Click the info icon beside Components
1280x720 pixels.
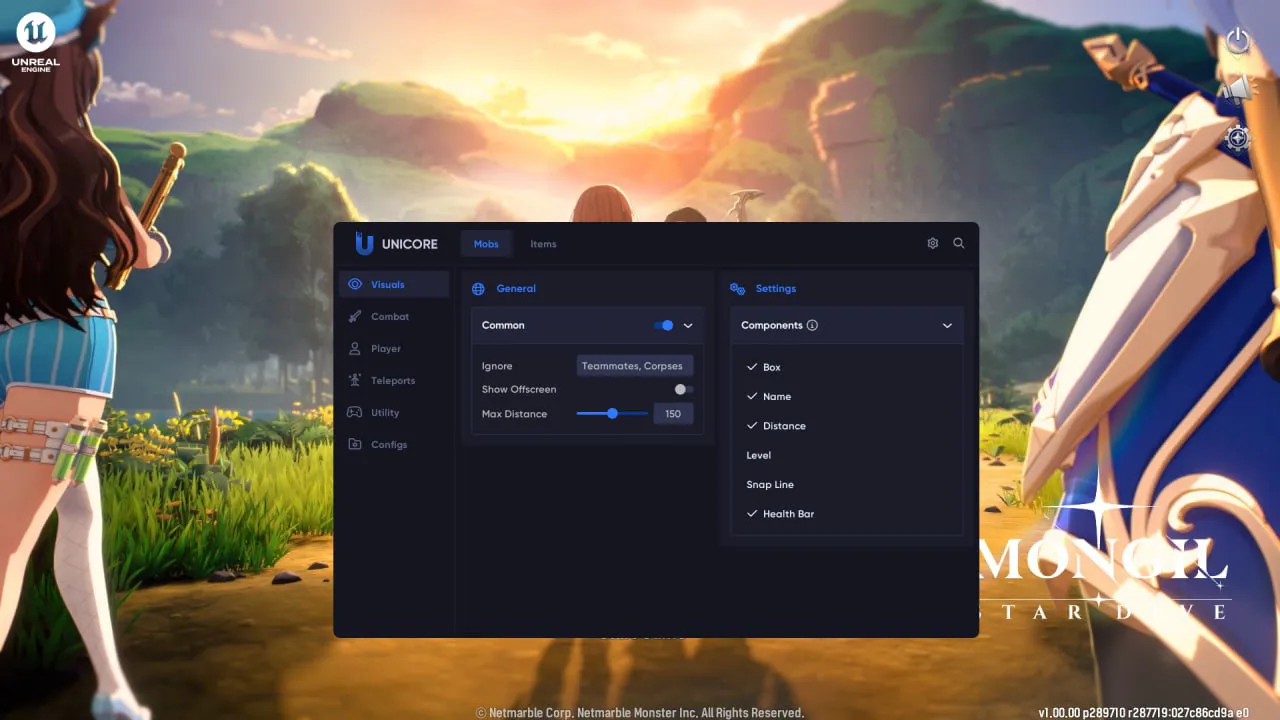812,325
